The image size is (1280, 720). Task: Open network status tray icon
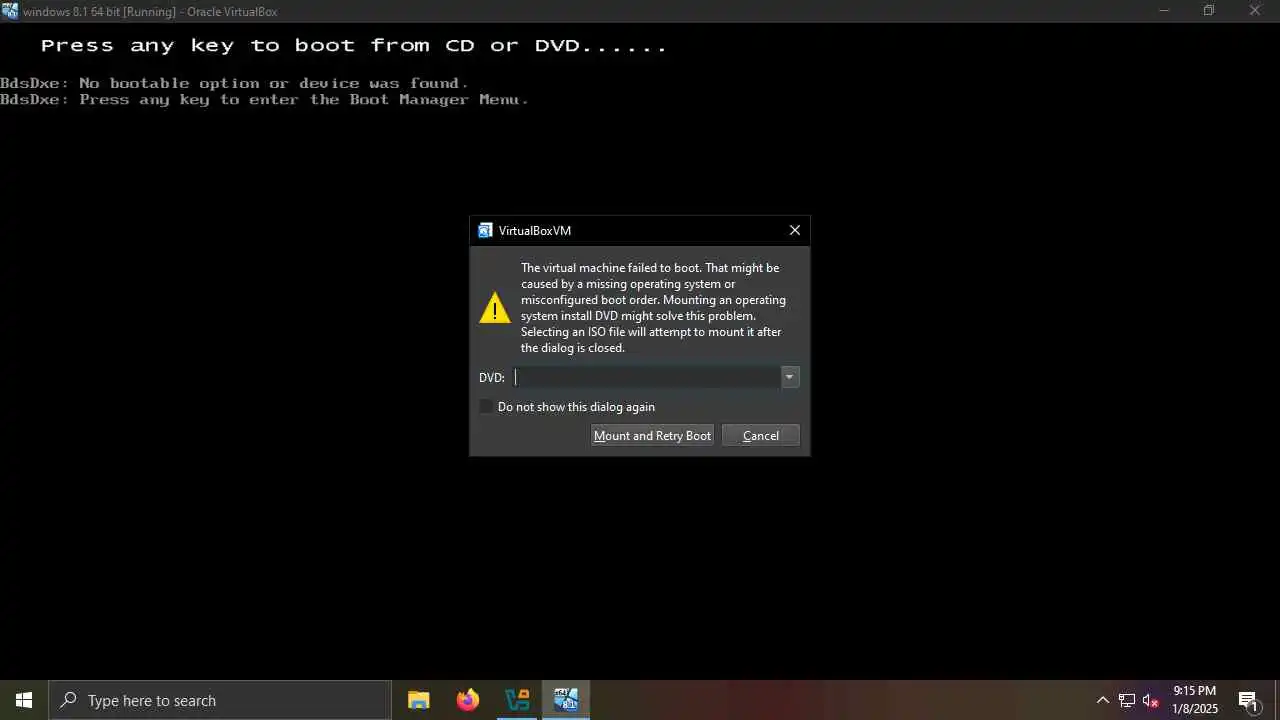coord(1127,700)
